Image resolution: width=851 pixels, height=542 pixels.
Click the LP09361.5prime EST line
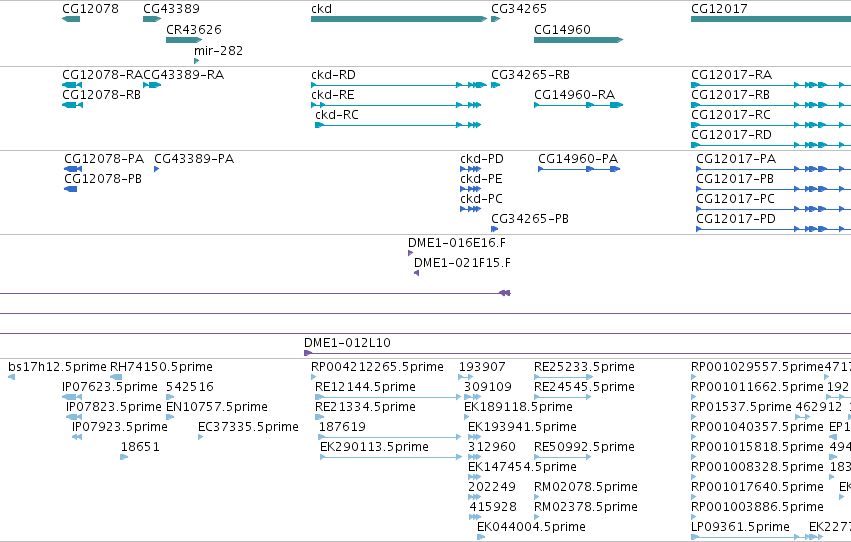tap(757, 537)
